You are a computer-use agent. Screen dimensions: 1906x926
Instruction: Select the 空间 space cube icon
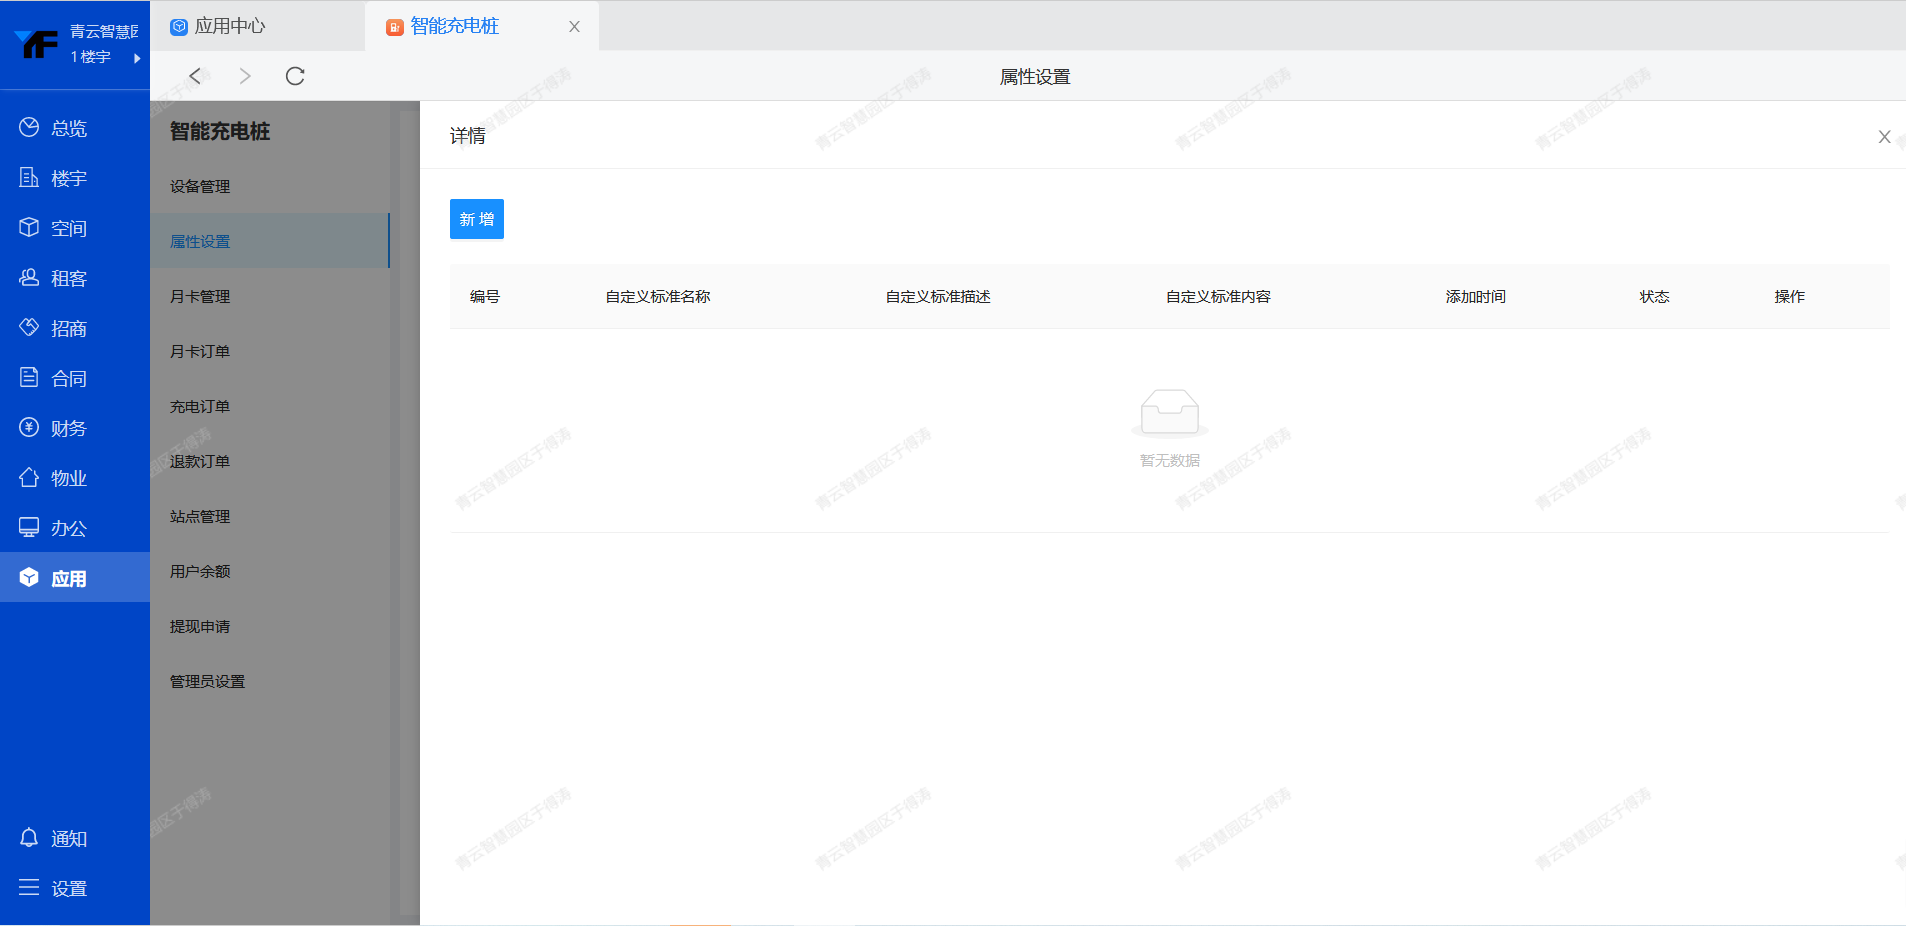tap(29, 228)
